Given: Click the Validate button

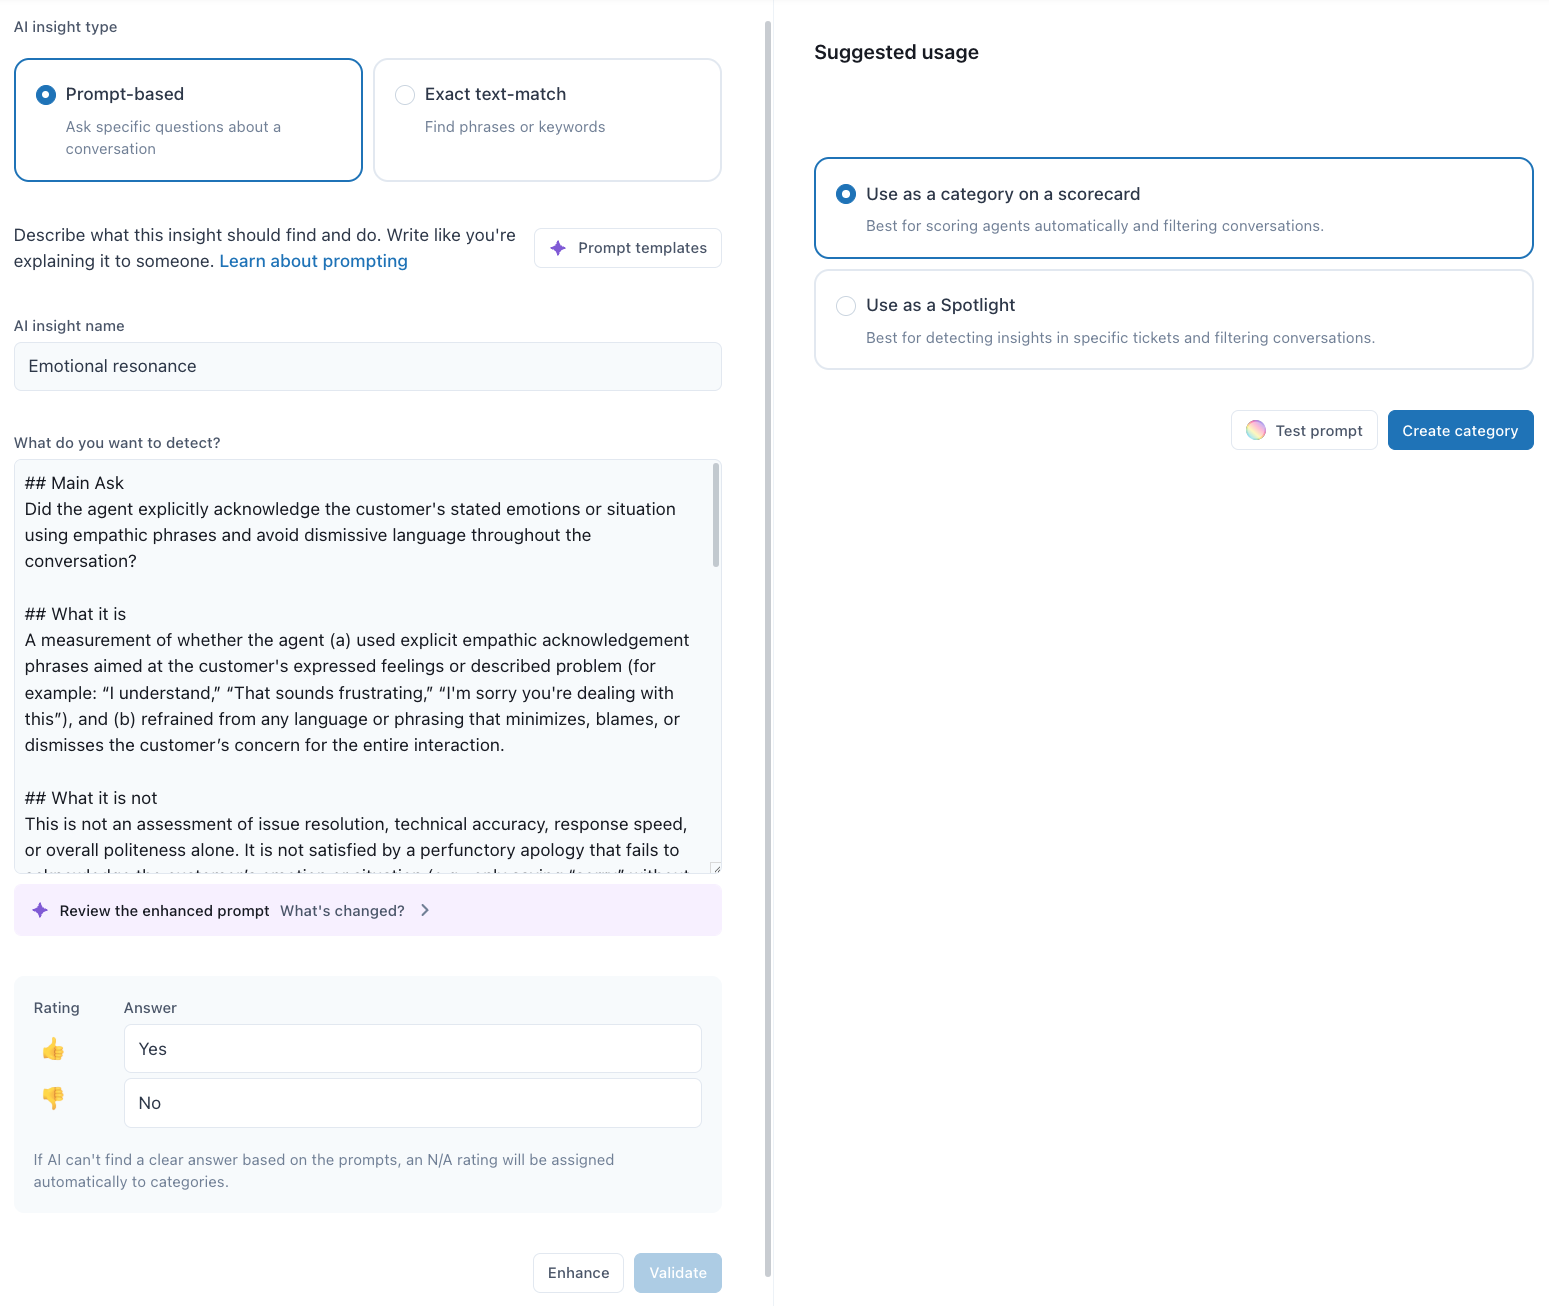Looking at the screenshot, I should tap(678, 1273).
